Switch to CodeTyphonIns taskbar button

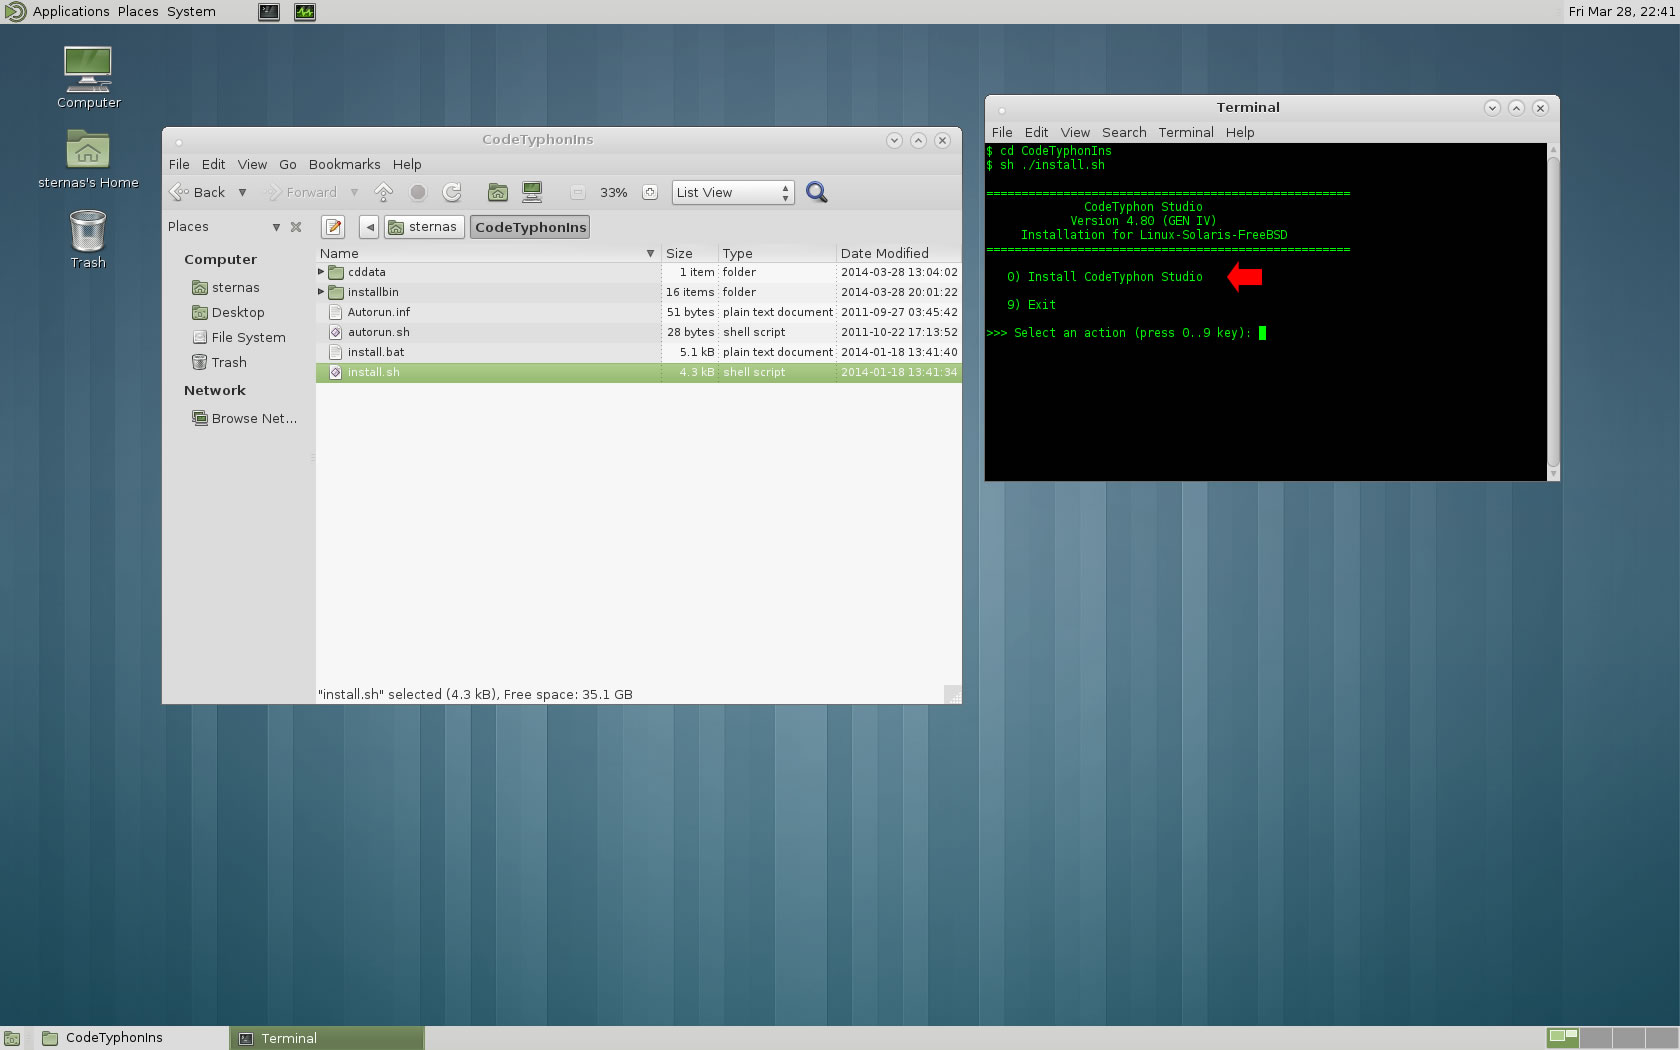point(132,1038)
